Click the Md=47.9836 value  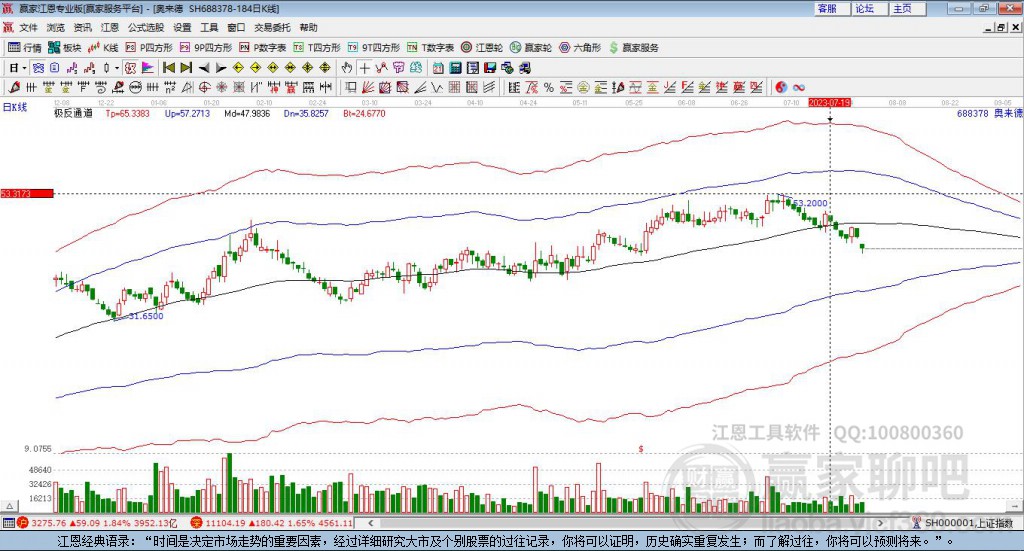pyautogui.click(x=247, y=113)
